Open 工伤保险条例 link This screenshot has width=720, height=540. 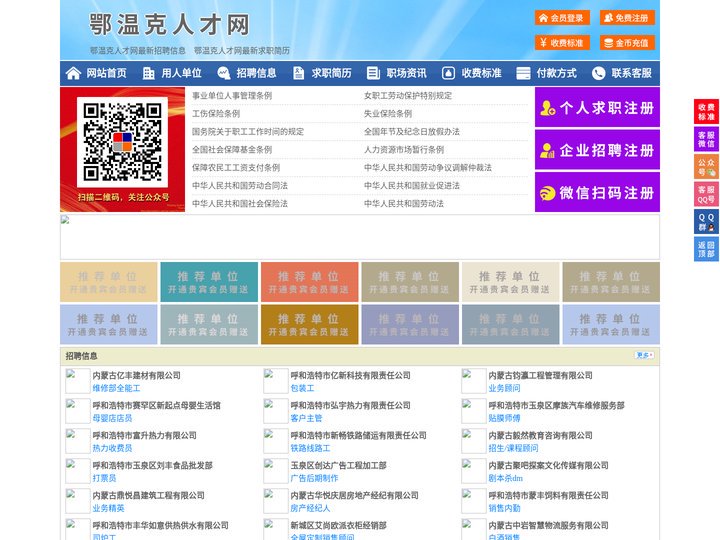click(216, 113)
